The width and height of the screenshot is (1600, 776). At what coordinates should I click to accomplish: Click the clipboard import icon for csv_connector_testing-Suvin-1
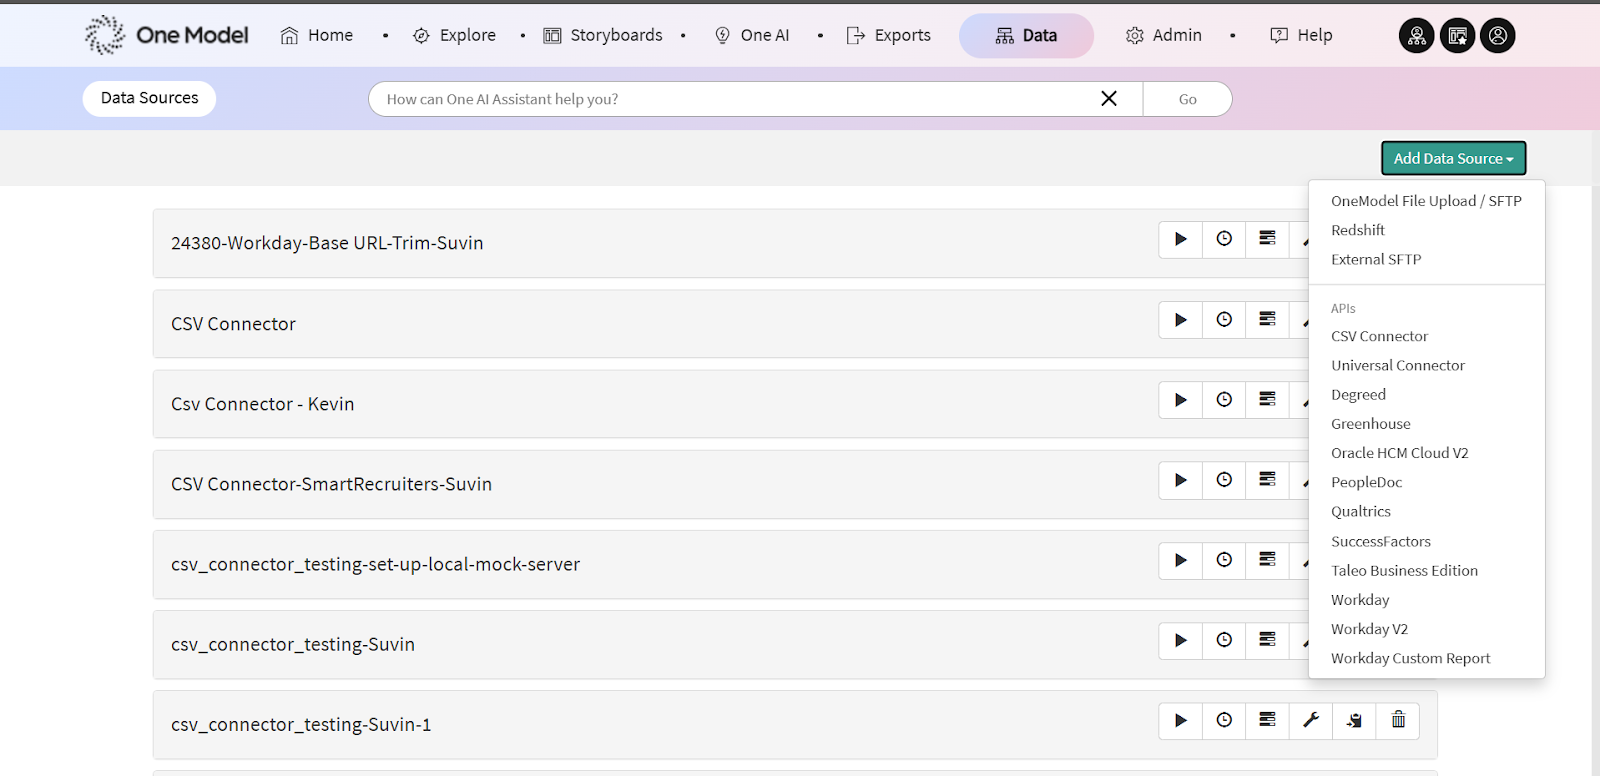coord(1354,720)
